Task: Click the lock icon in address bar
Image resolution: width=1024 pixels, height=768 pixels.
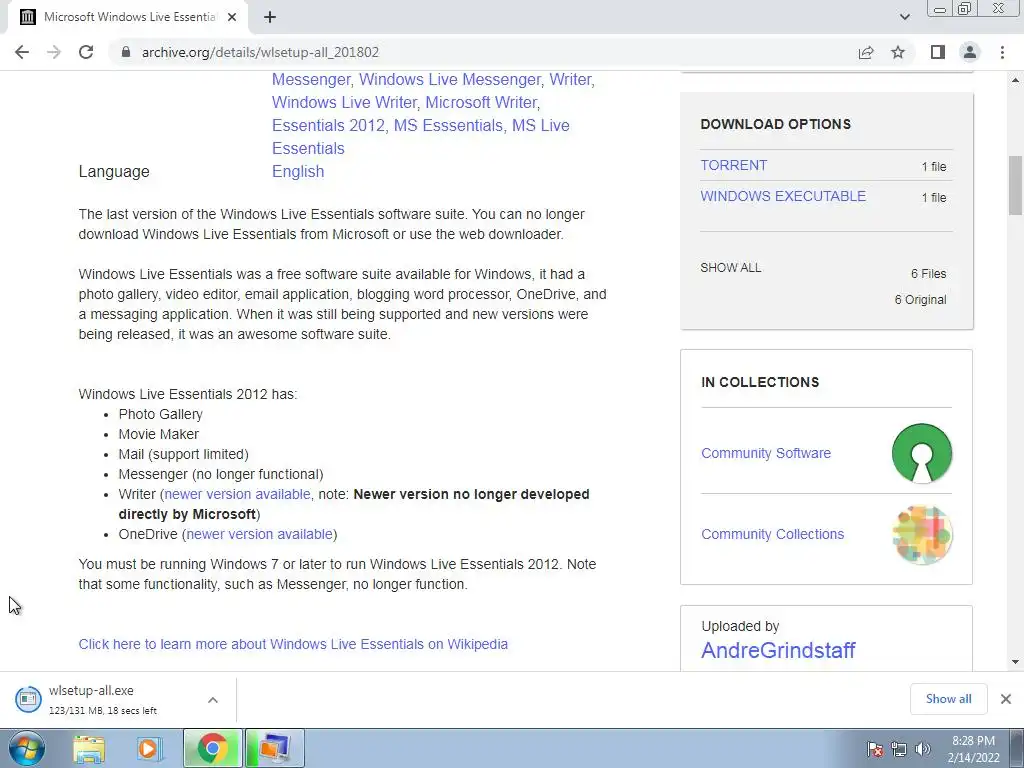Action: pyautogui.click(x=126, y=52)
